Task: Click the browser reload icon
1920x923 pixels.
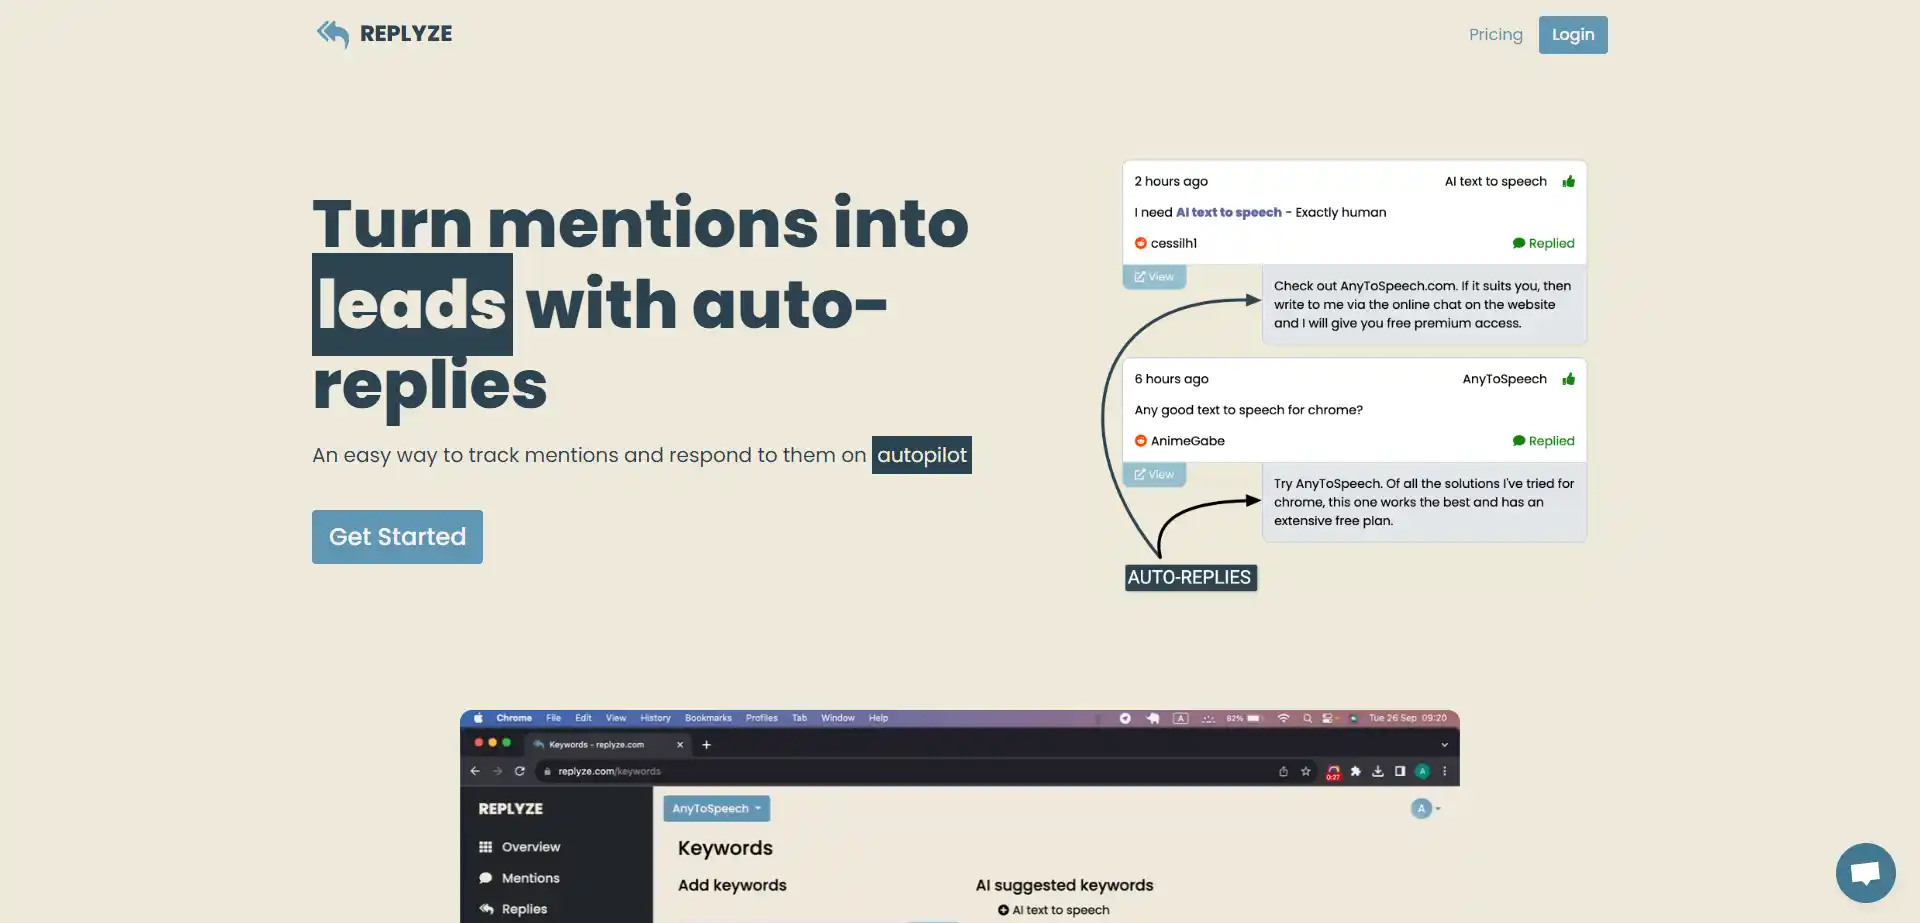Action: (x=519, y=771)
